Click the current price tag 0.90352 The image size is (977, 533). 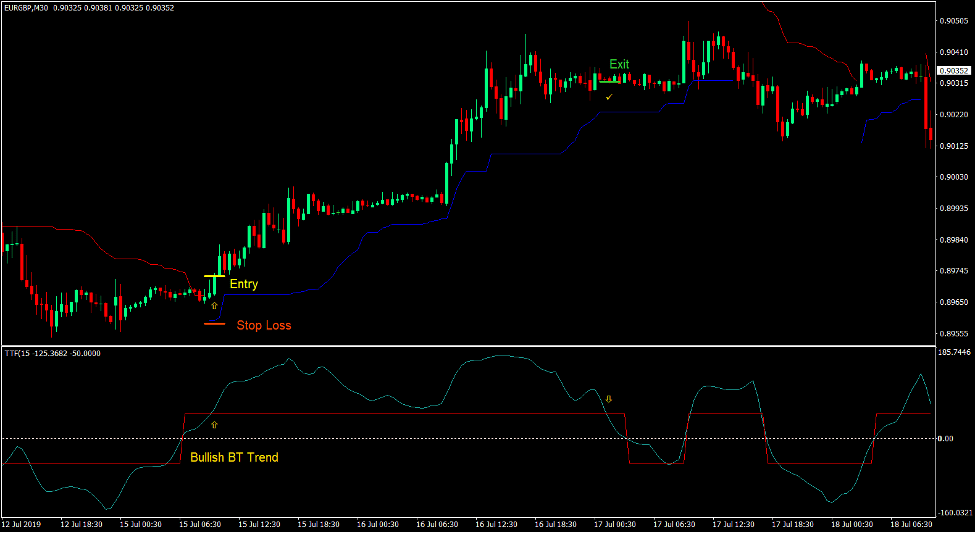pyautogui.click(x=955, y=70)
